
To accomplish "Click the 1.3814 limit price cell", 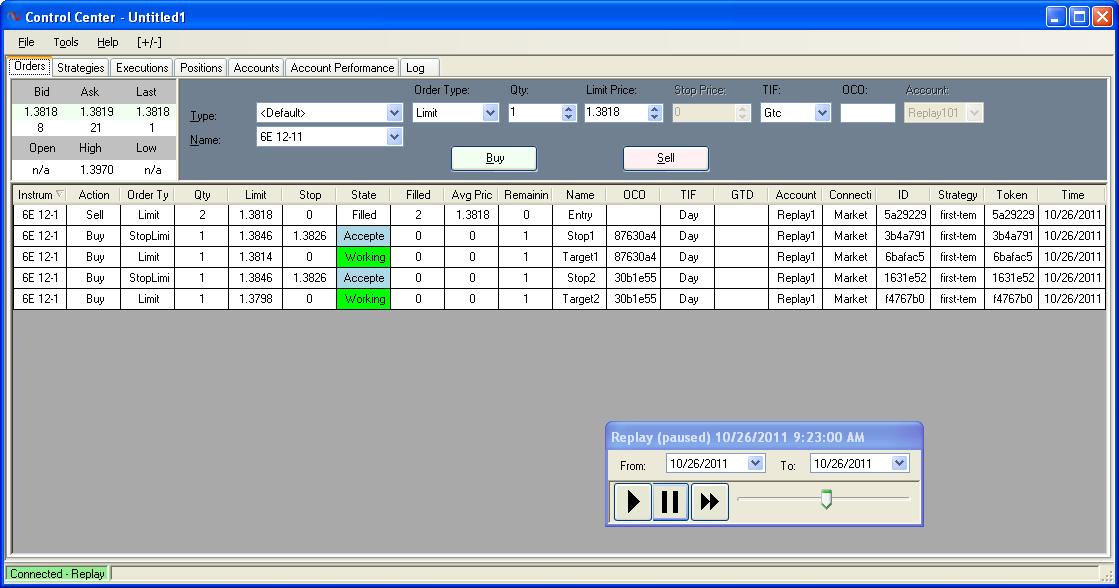I will [x=255, y=257].
